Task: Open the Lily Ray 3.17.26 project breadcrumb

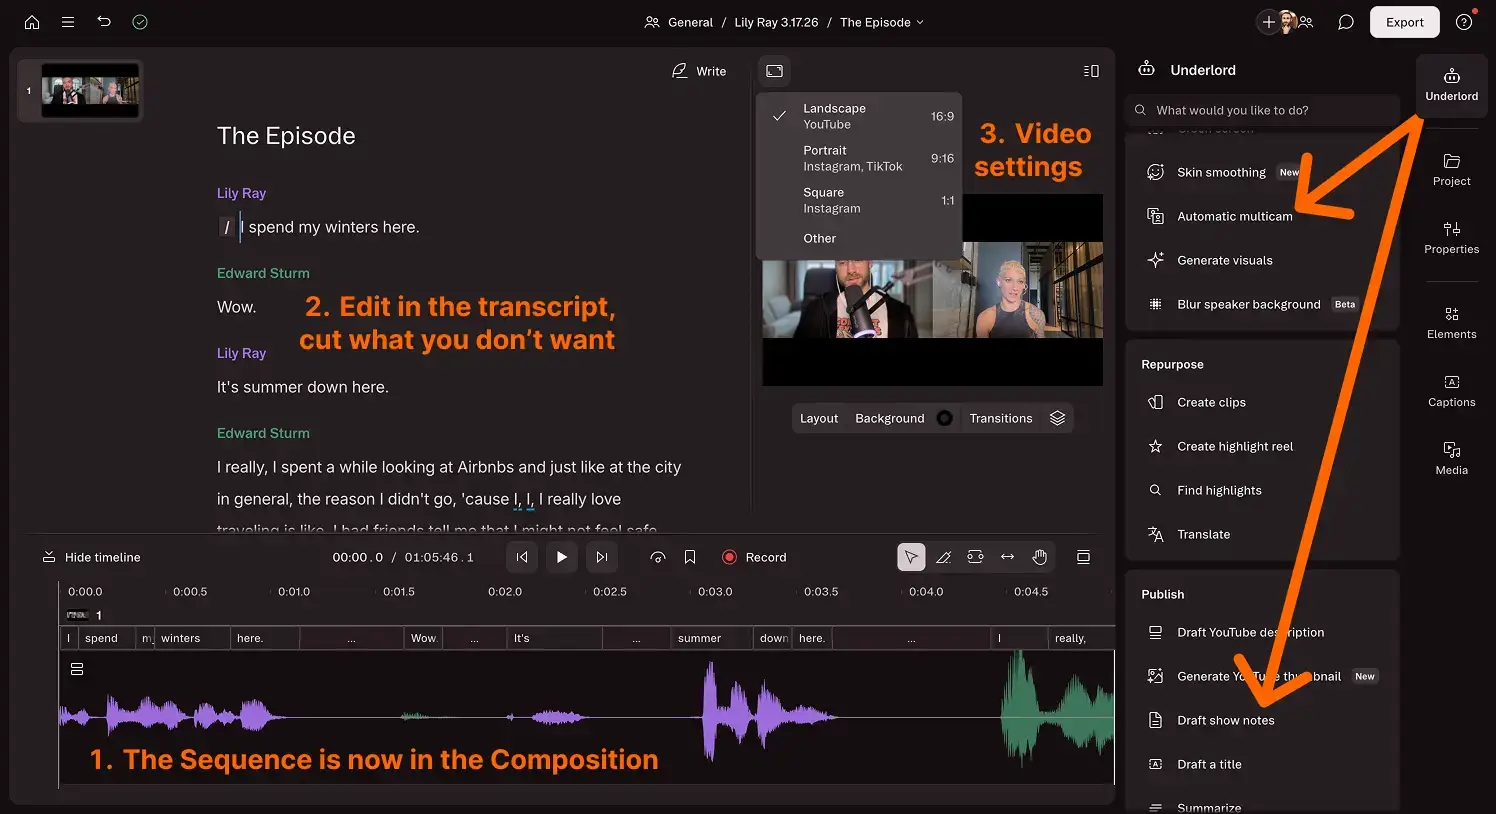Action: (x=776, y=22)
